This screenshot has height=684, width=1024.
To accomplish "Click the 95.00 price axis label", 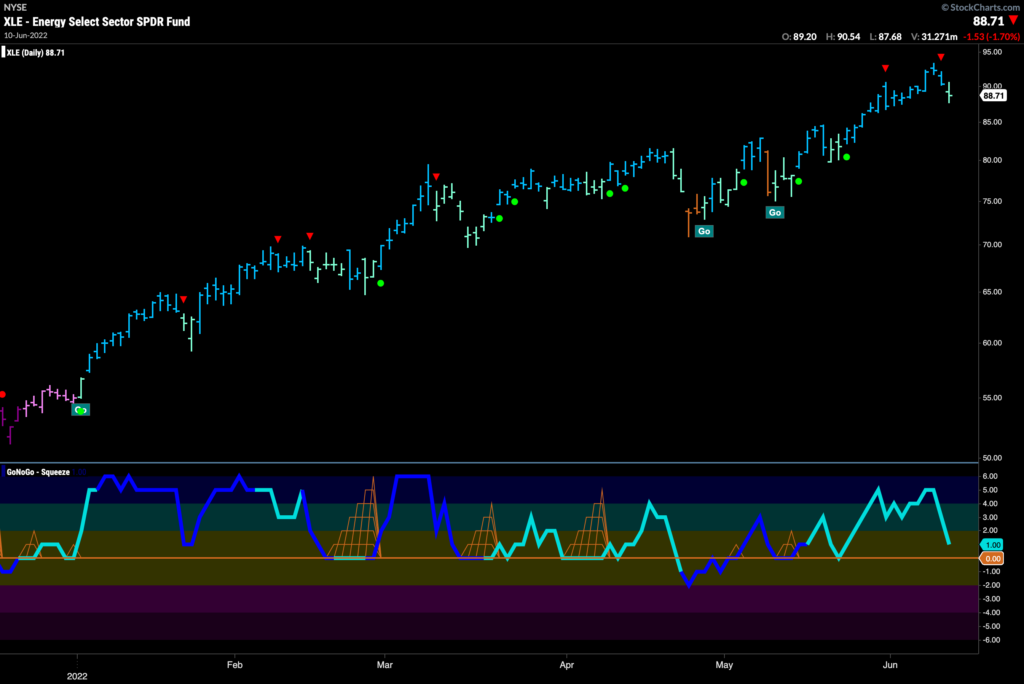I will click(992, 52).
